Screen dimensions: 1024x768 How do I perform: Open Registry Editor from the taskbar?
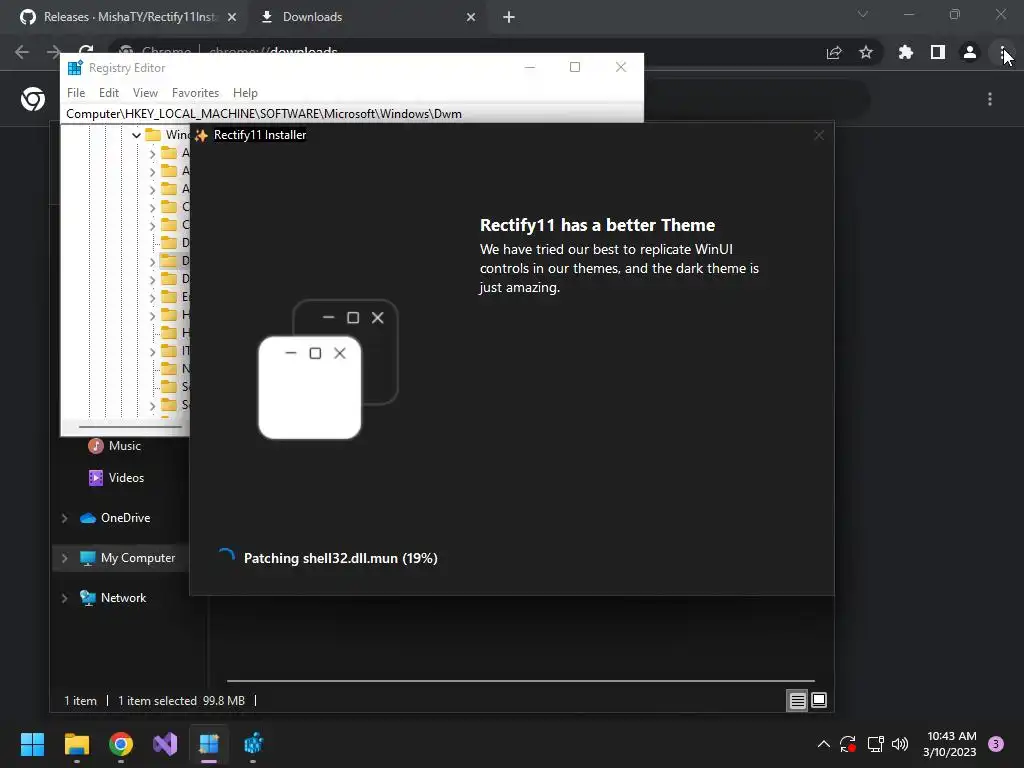(x=253, y=744)
